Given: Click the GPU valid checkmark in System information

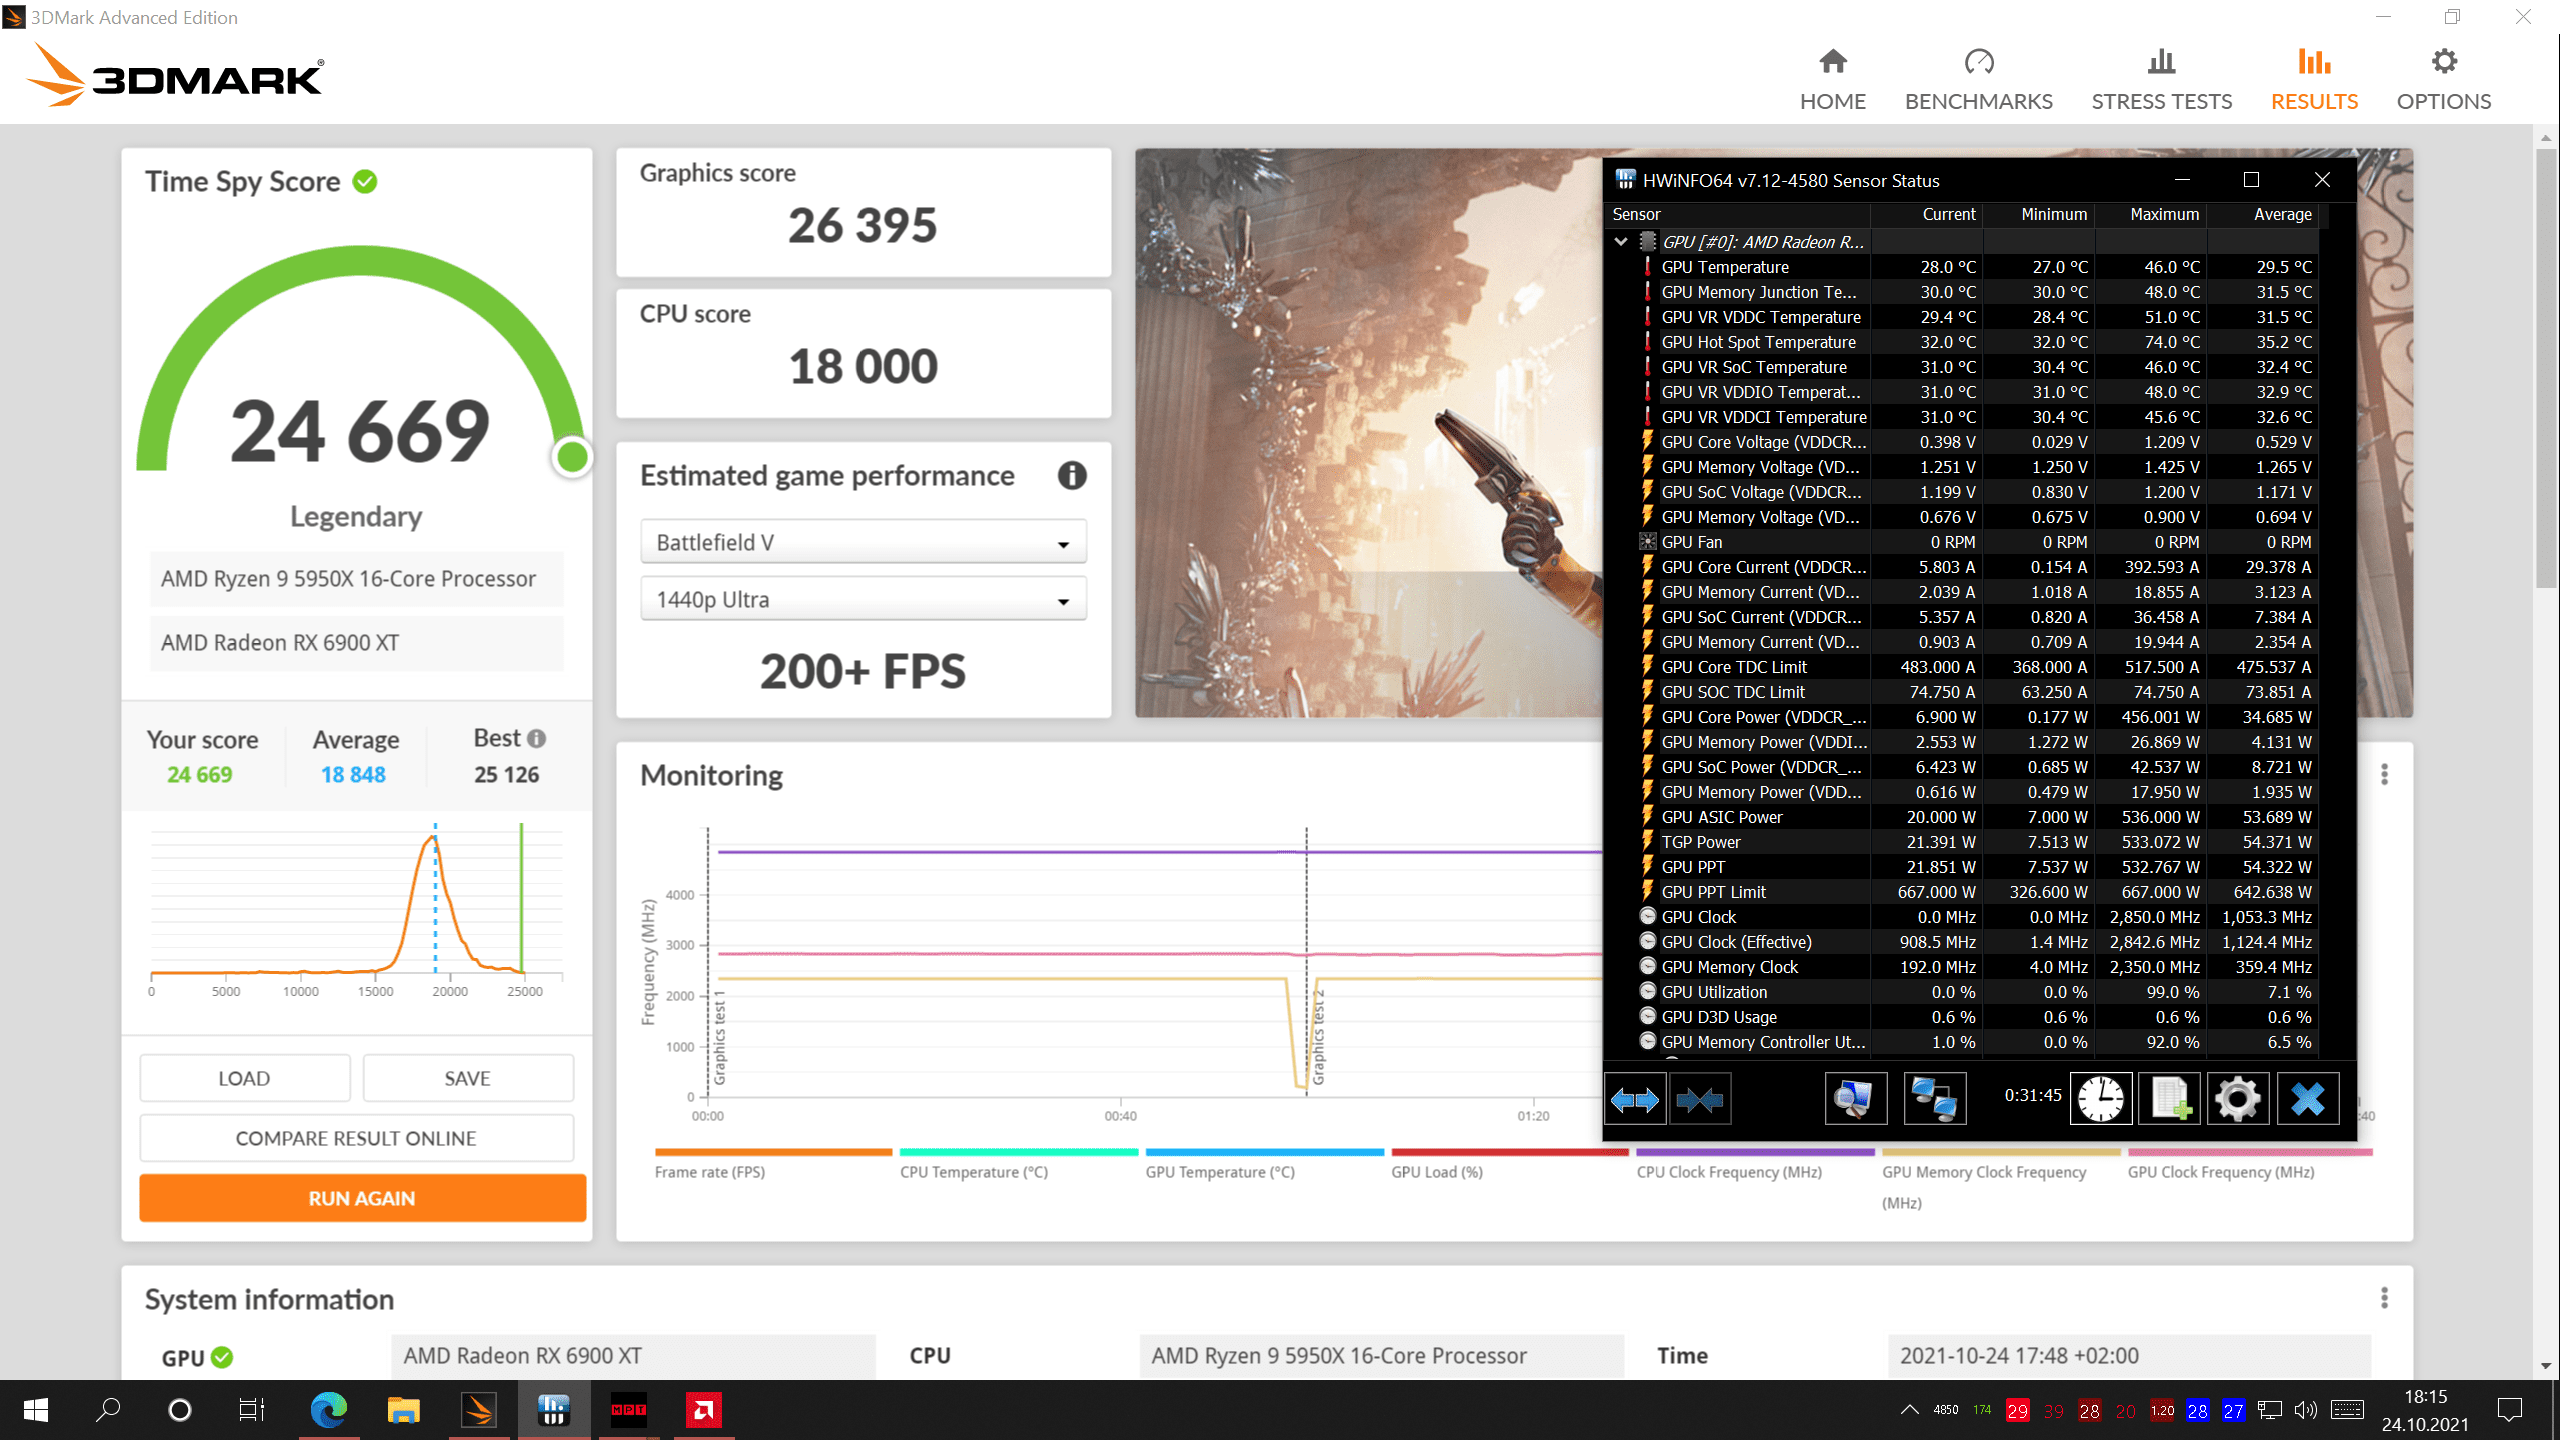Looking at the screenshot, I should point(222,1357).
